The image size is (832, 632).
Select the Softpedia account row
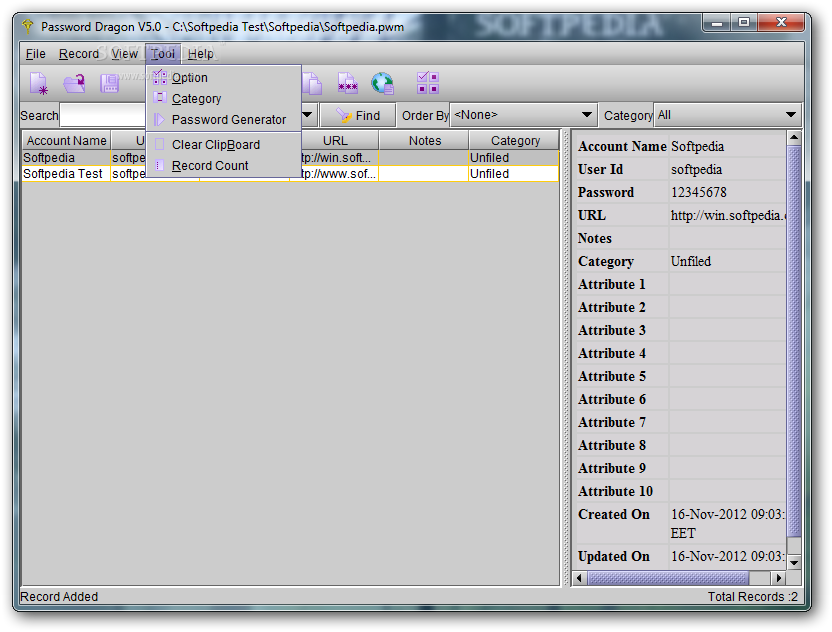click(290, 158)
